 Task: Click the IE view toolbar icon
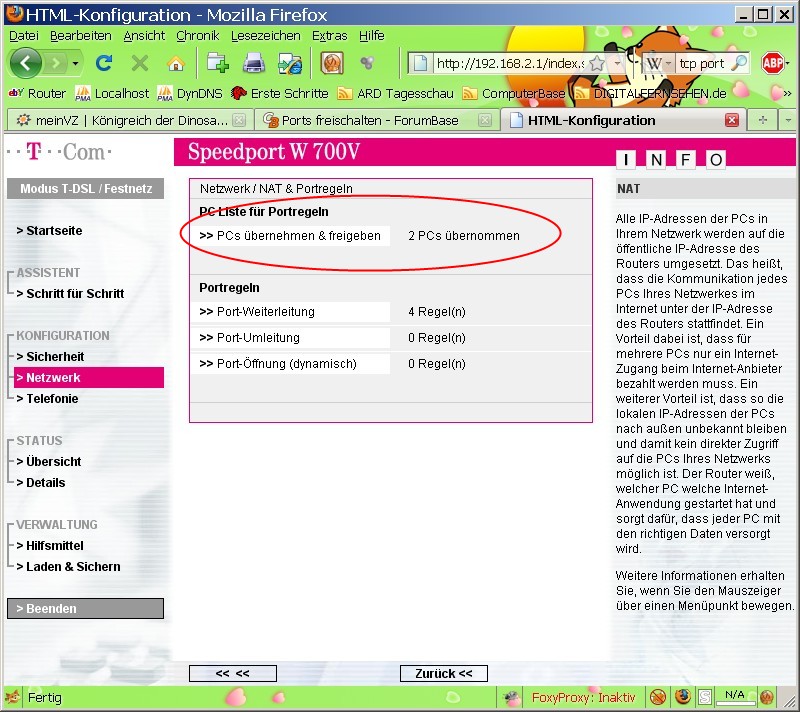(x=290, y=64)
